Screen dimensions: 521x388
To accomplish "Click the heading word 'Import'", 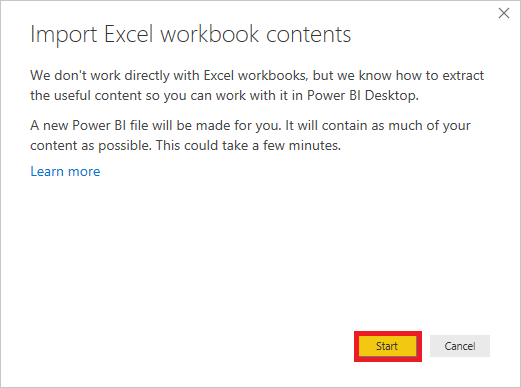I will (64, 35).
